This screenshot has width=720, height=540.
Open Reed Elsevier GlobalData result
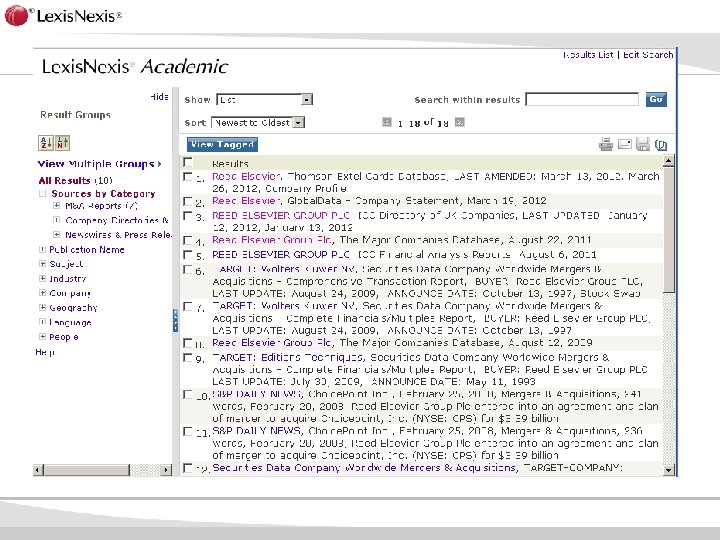point(247,201)
